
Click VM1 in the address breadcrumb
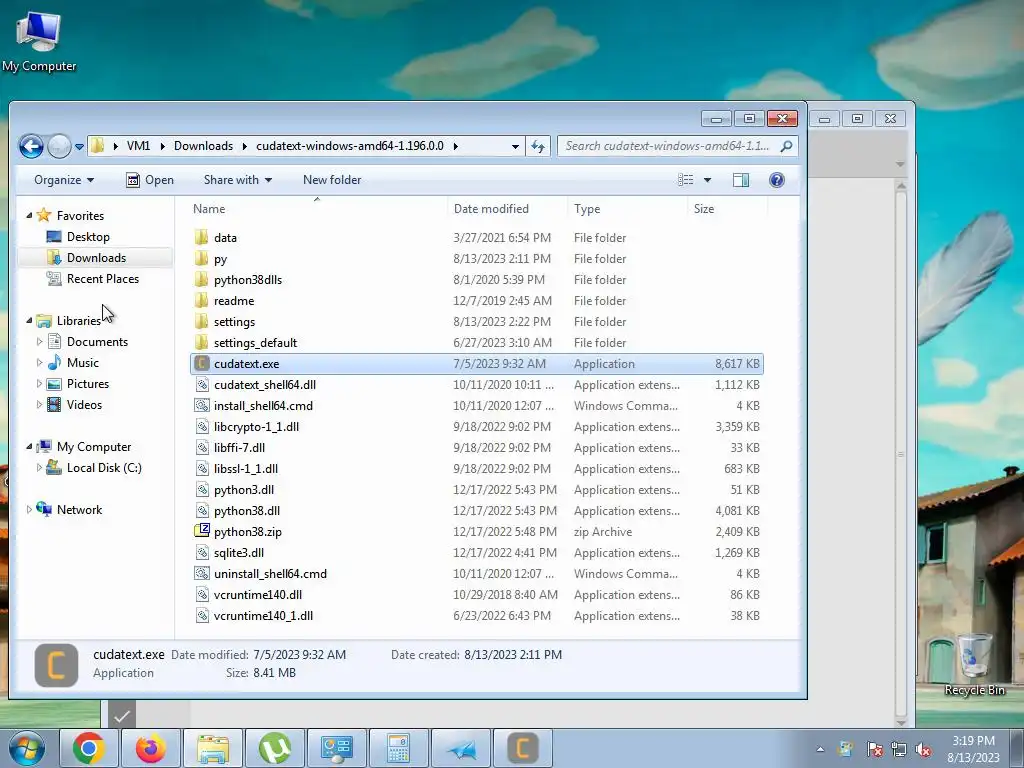(x=138, y=146)
